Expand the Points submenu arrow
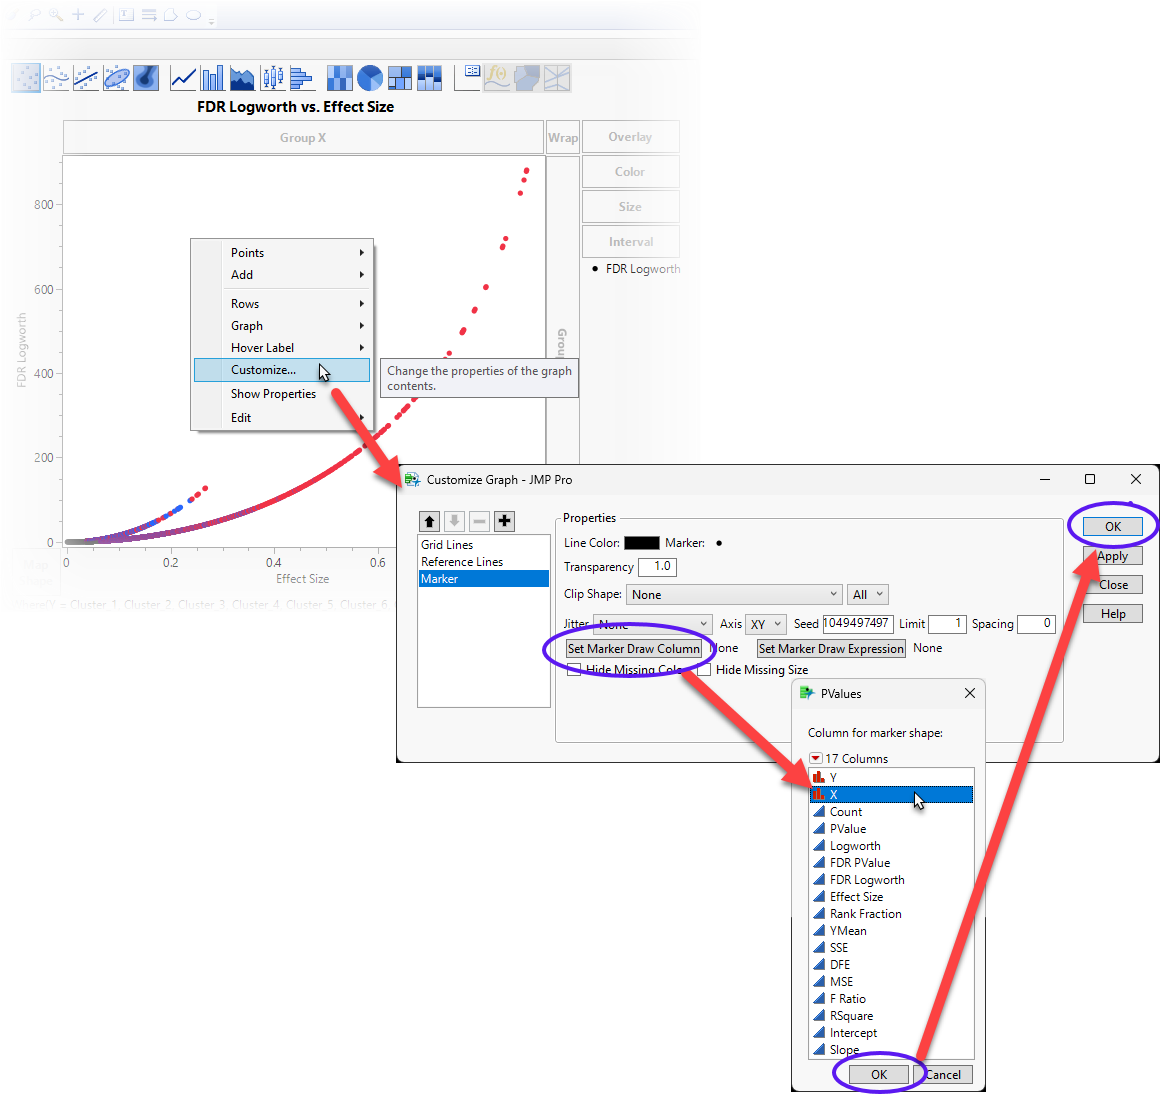Image resolution: width=1160 pixels, height=1094 pixels. (x=362, y=253)
